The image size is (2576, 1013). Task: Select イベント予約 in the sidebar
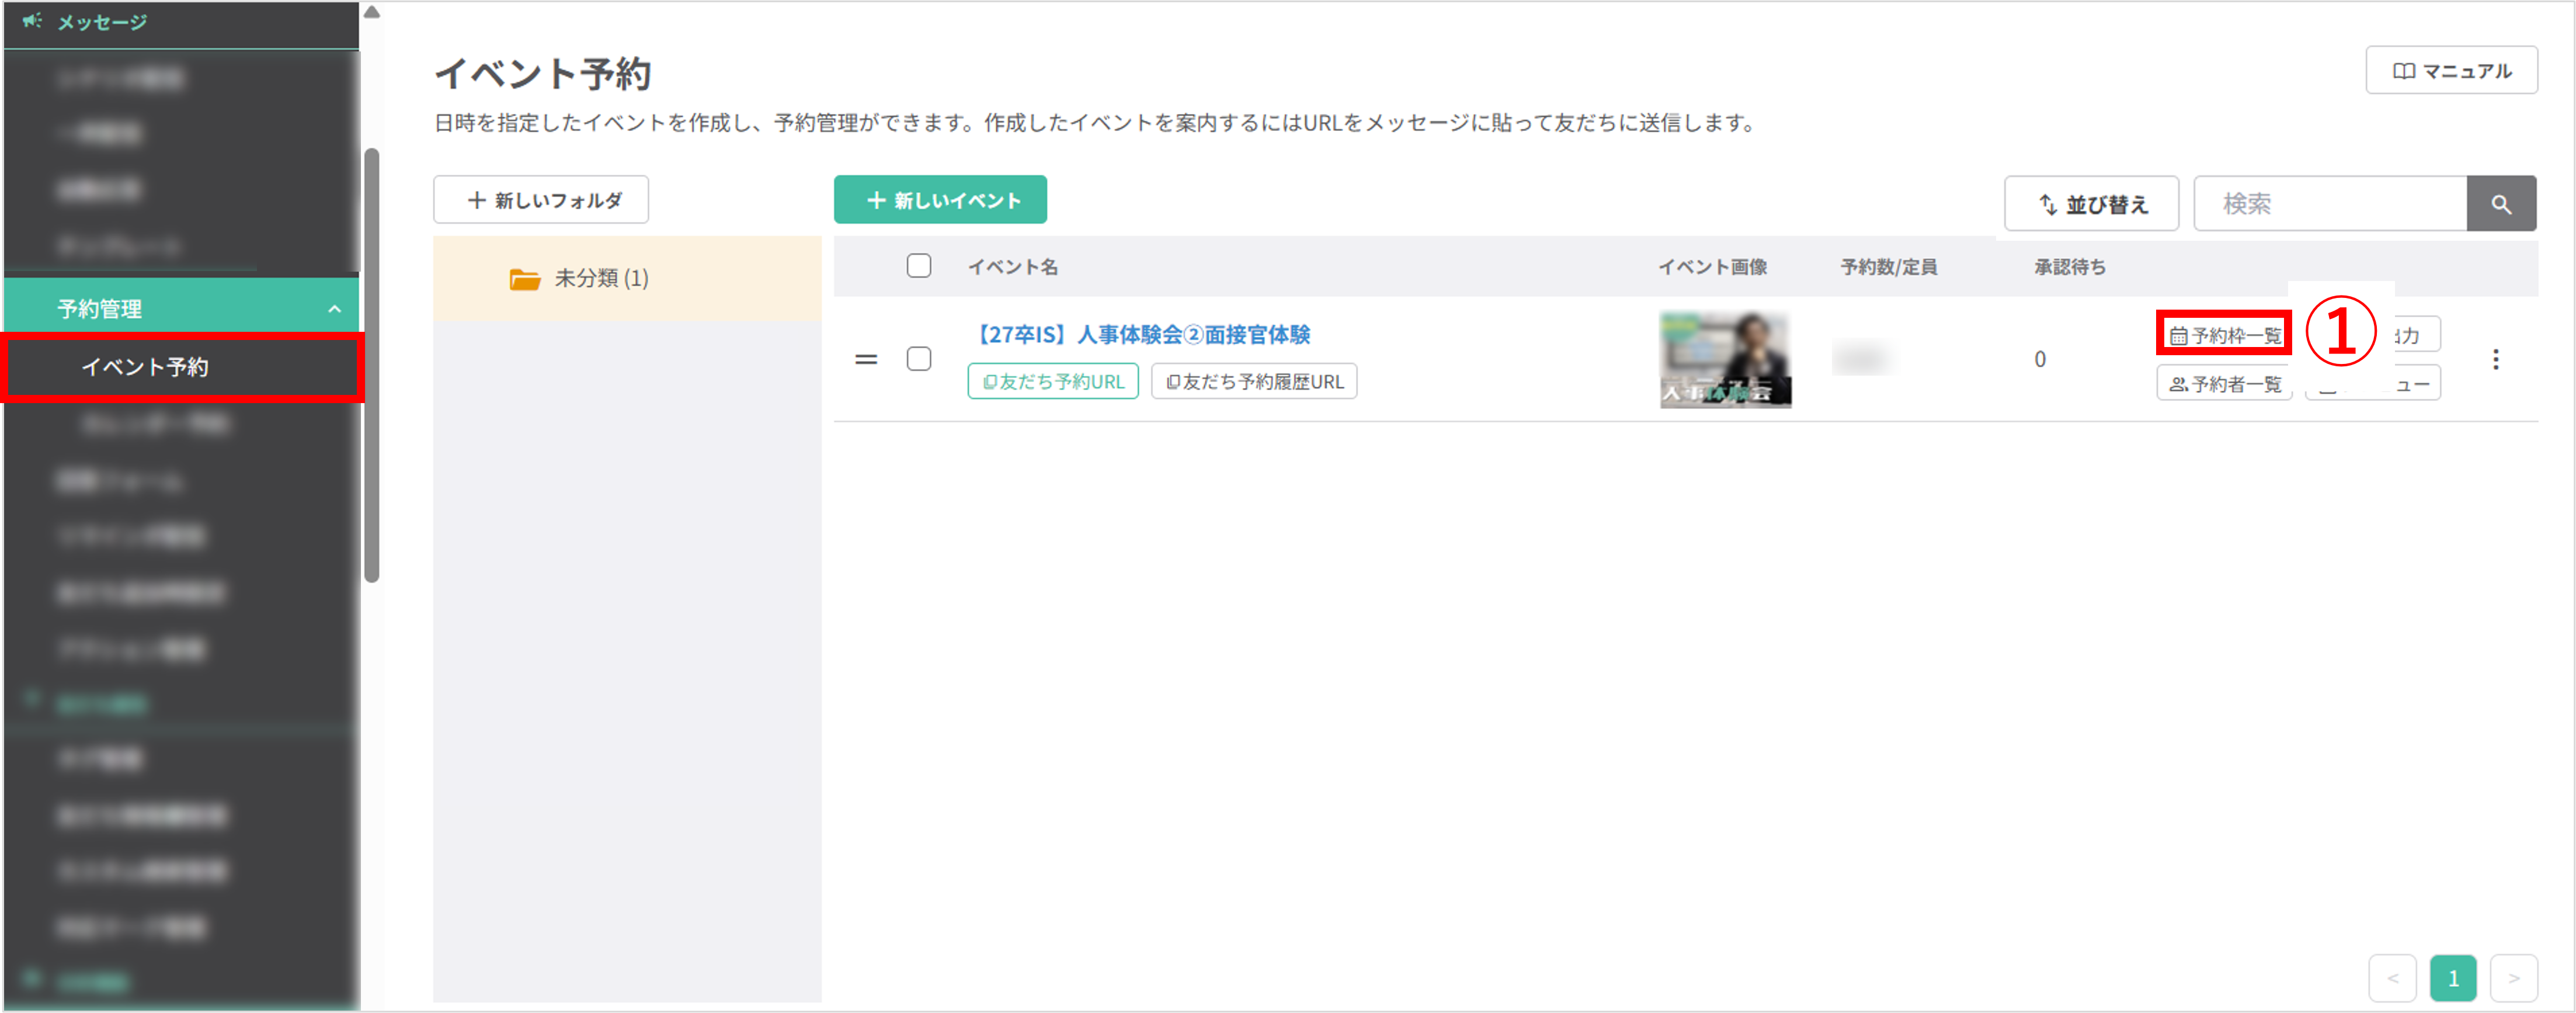[x=146, y=367]
